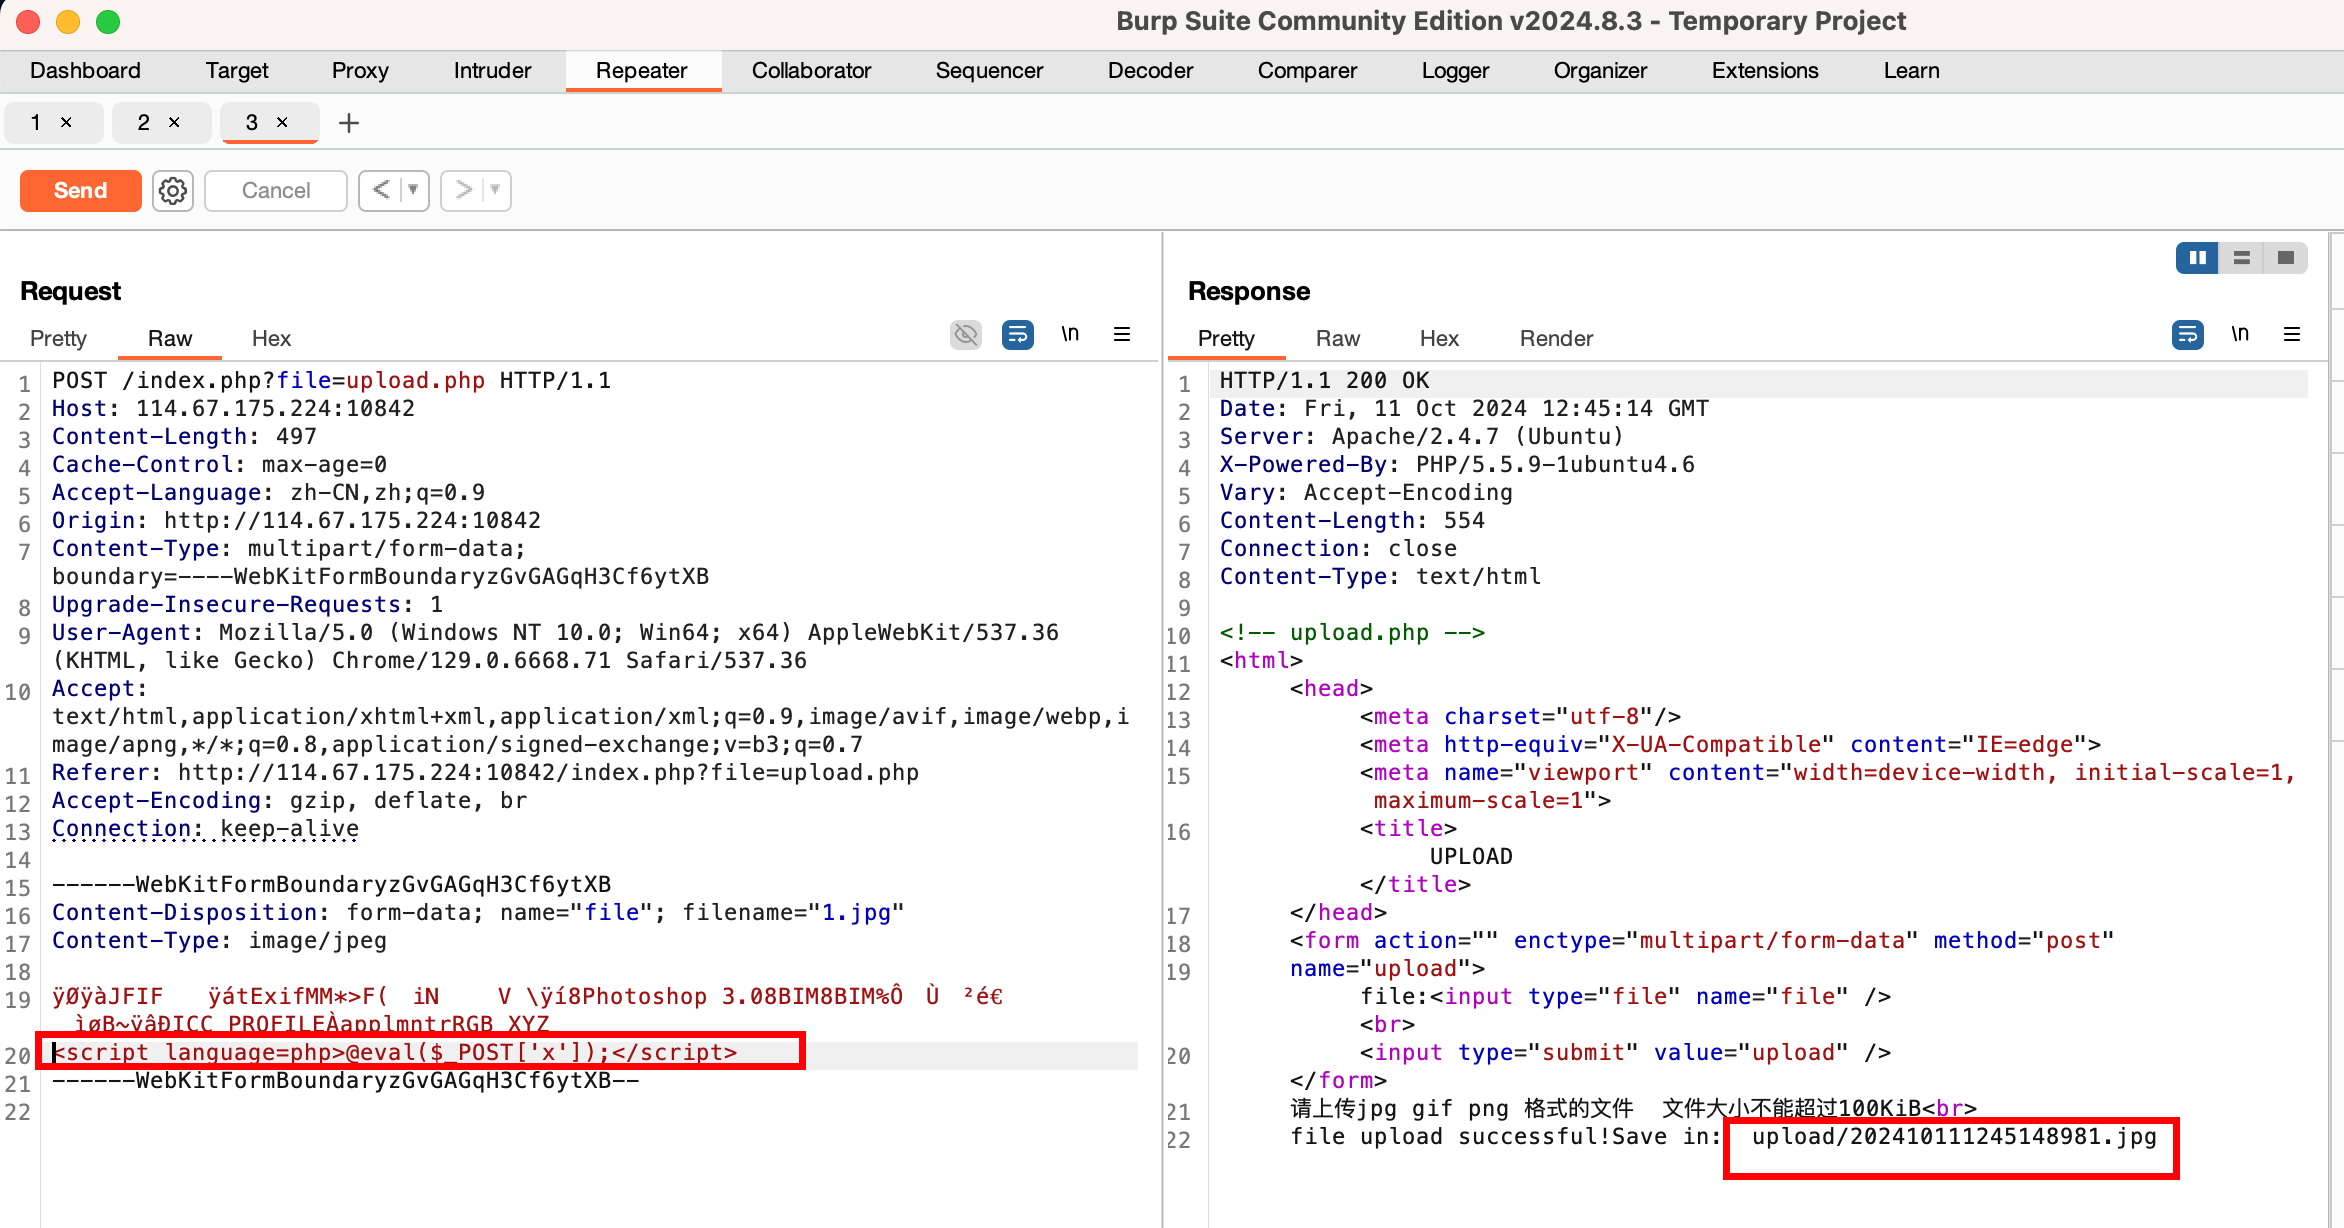
Task: Open the Dashboard tab
Action: pyautogui.click(x=85, y=70)
